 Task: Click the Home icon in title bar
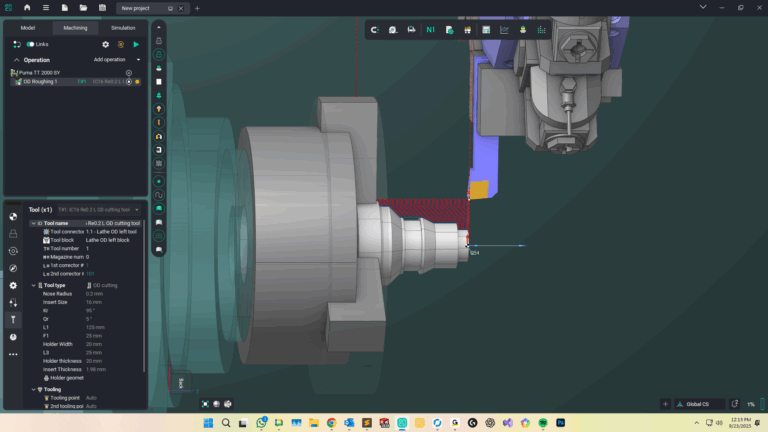[x=27, y=8]
